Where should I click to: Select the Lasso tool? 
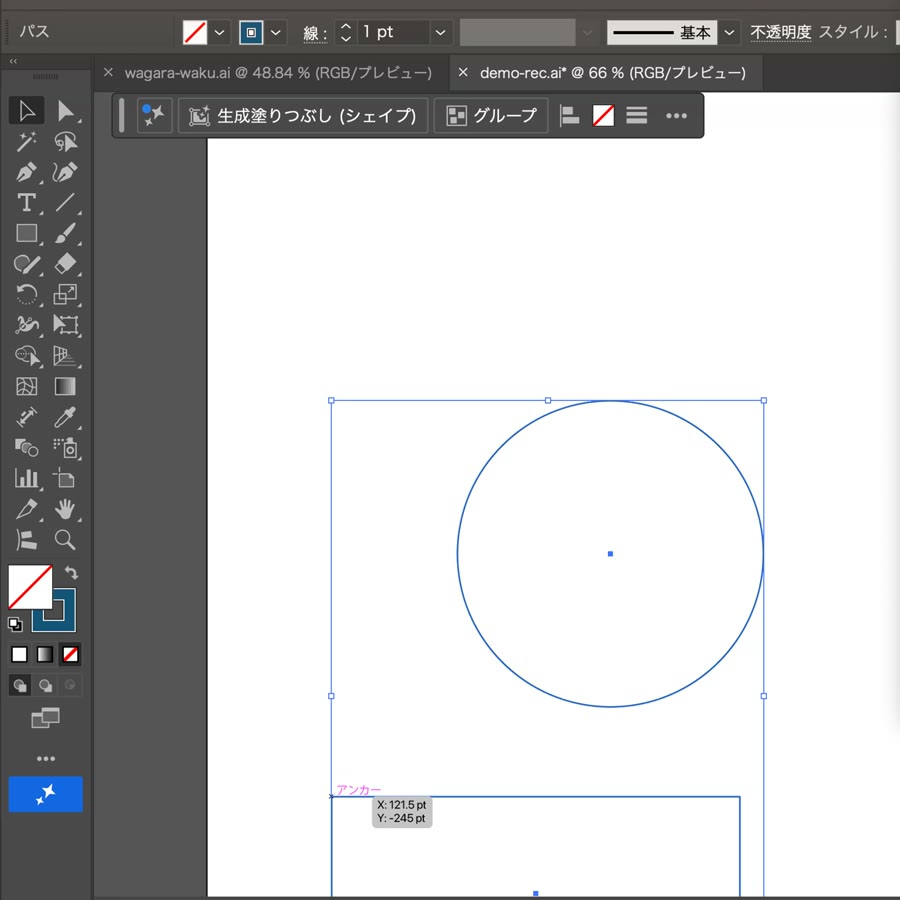point(65,141)
